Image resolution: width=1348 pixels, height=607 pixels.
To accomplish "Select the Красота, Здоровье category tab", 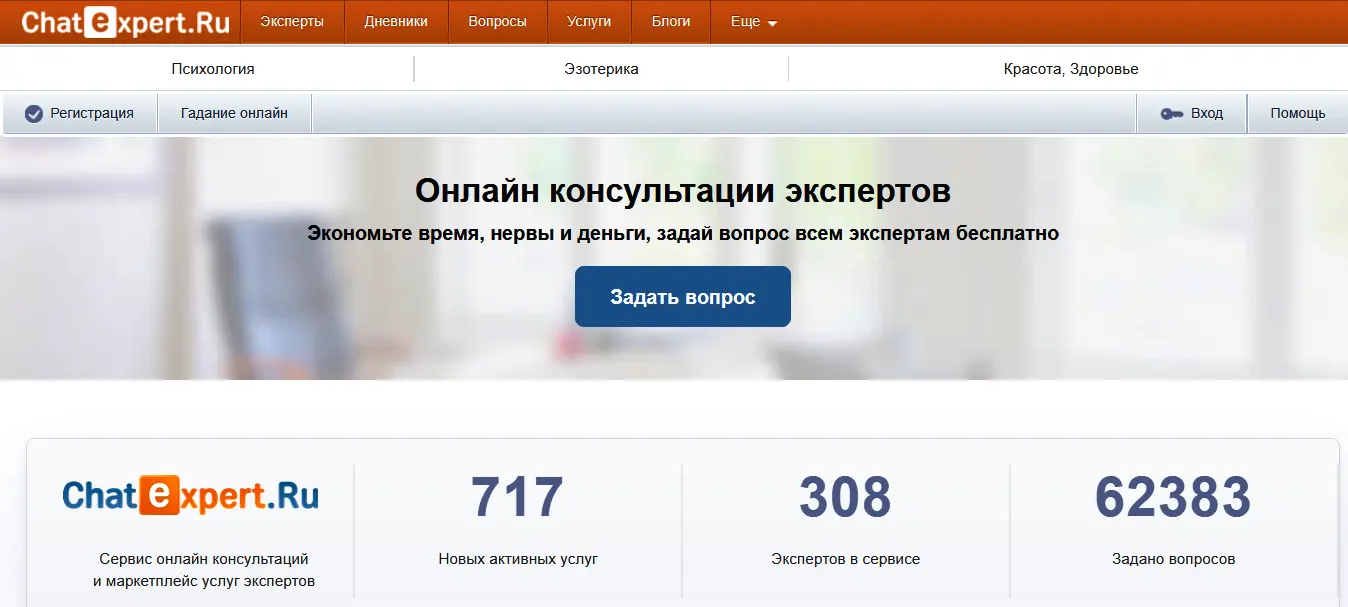I will [1071, 69].
